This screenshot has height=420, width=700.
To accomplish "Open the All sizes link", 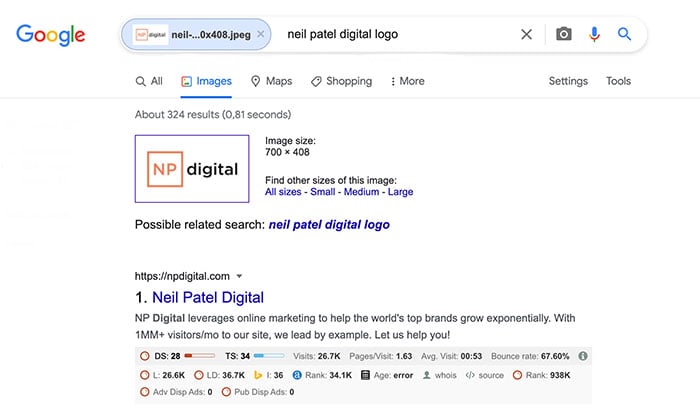I will 283,192.
